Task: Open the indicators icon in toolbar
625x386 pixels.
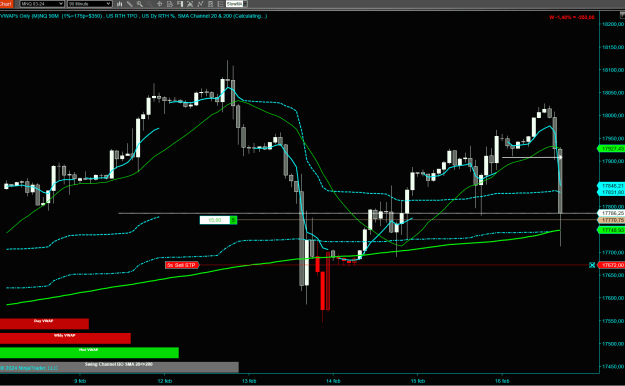Action: tap(200, 4)
